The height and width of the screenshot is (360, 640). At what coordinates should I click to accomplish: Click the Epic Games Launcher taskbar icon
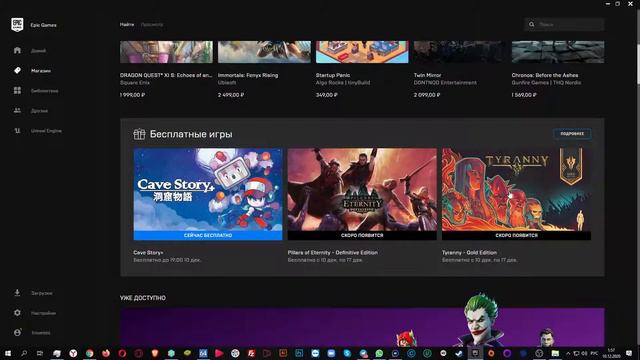pos(475,353)
